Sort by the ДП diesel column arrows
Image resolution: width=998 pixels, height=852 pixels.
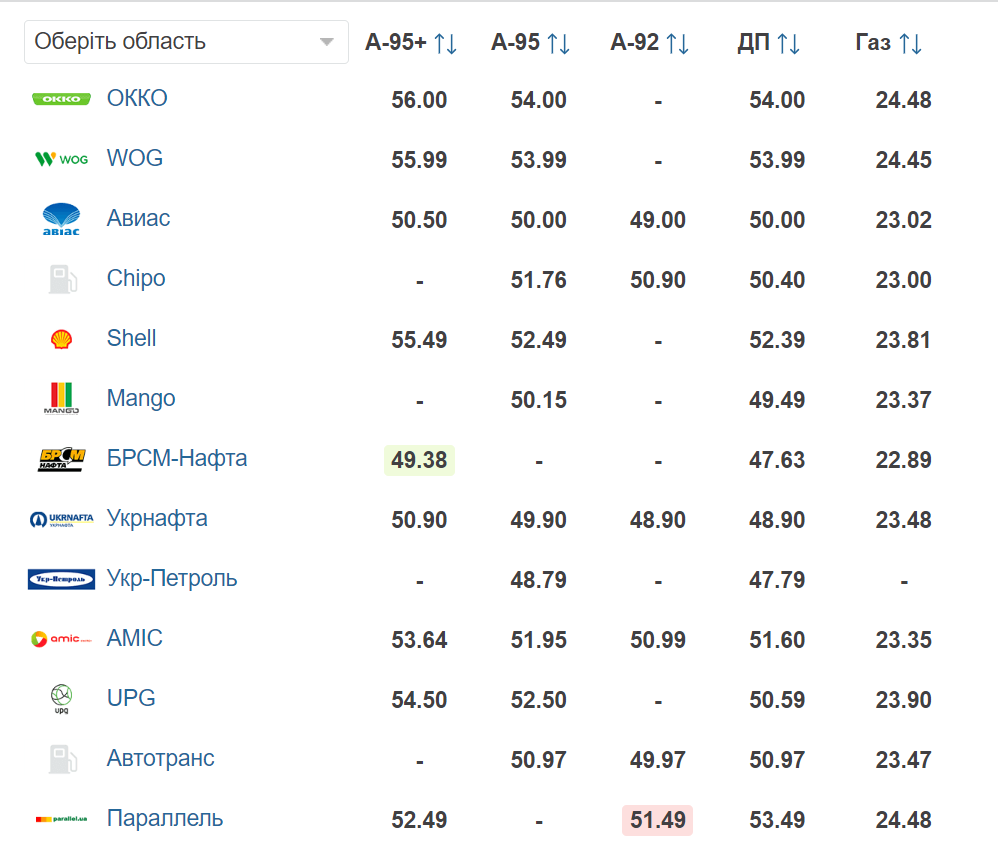coord(788,43)
